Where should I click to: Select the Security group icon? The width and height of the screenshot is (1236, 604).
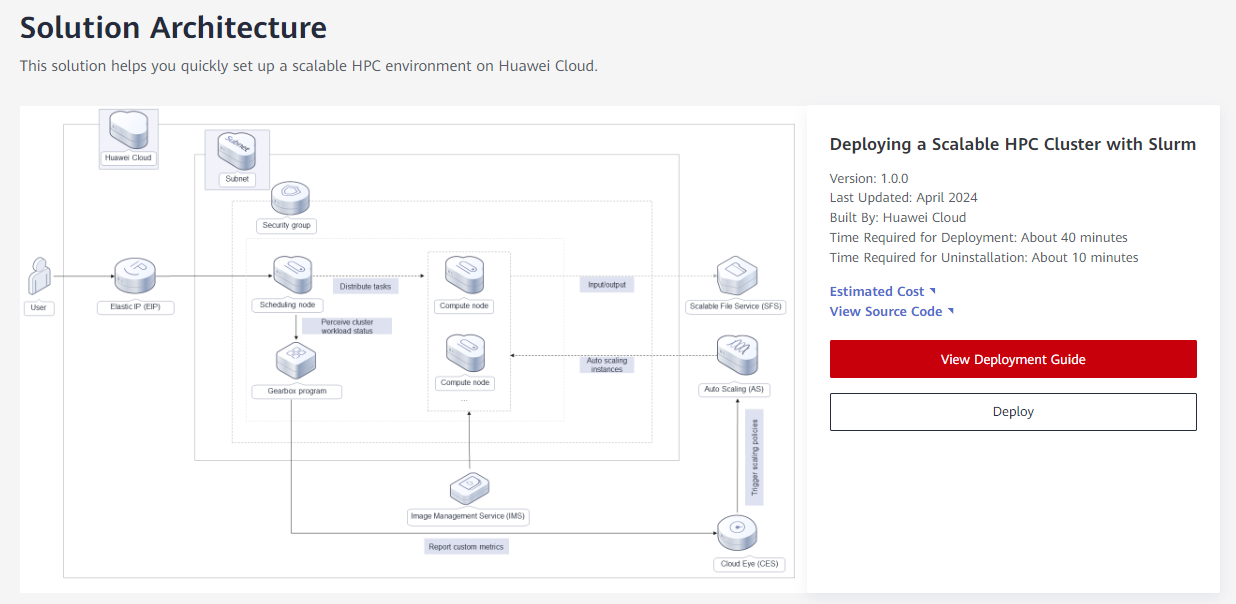coord(289,198)
